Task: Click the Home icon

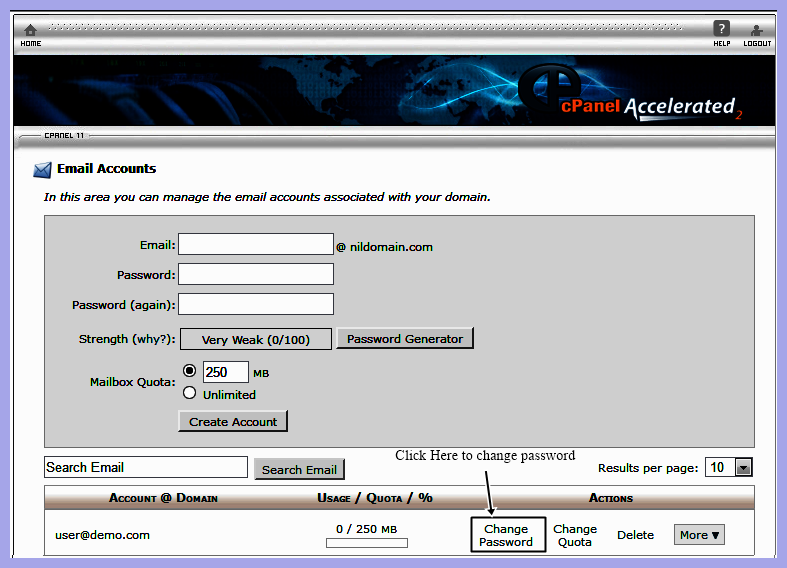Action: pyautogui.click(x=30, y=33)
